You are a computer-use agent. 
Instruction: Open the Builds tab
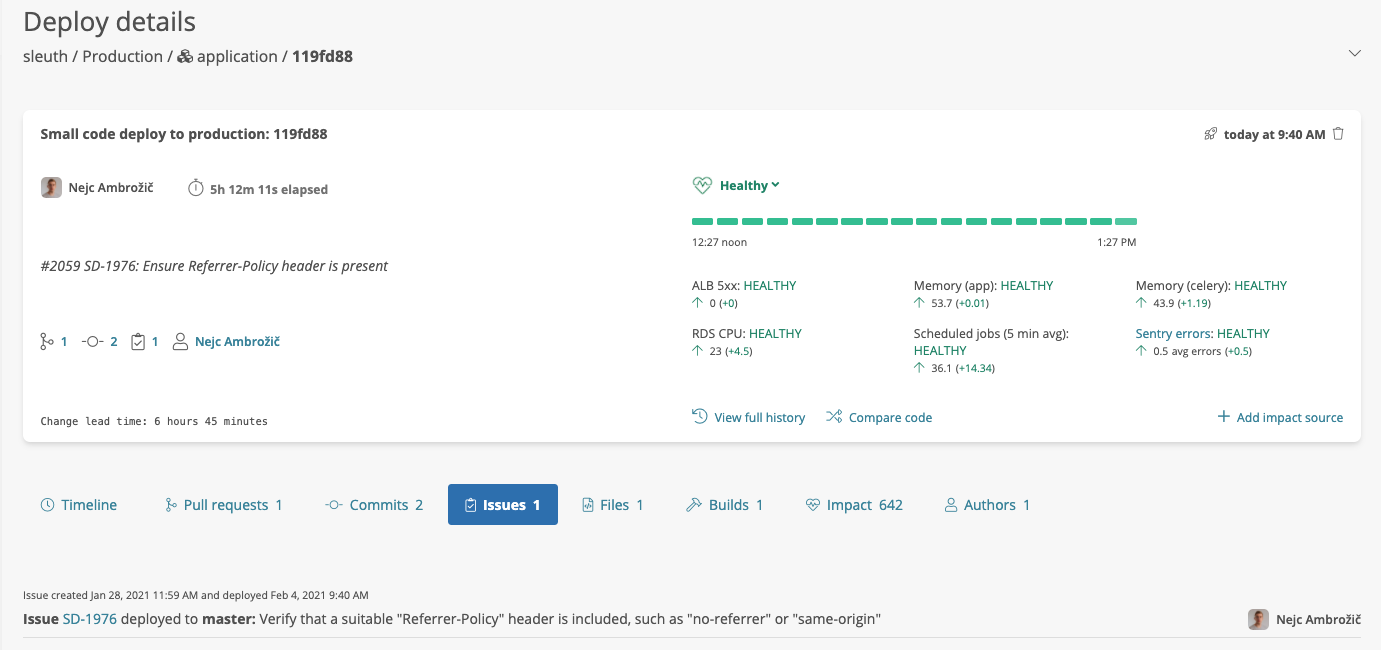725,505
